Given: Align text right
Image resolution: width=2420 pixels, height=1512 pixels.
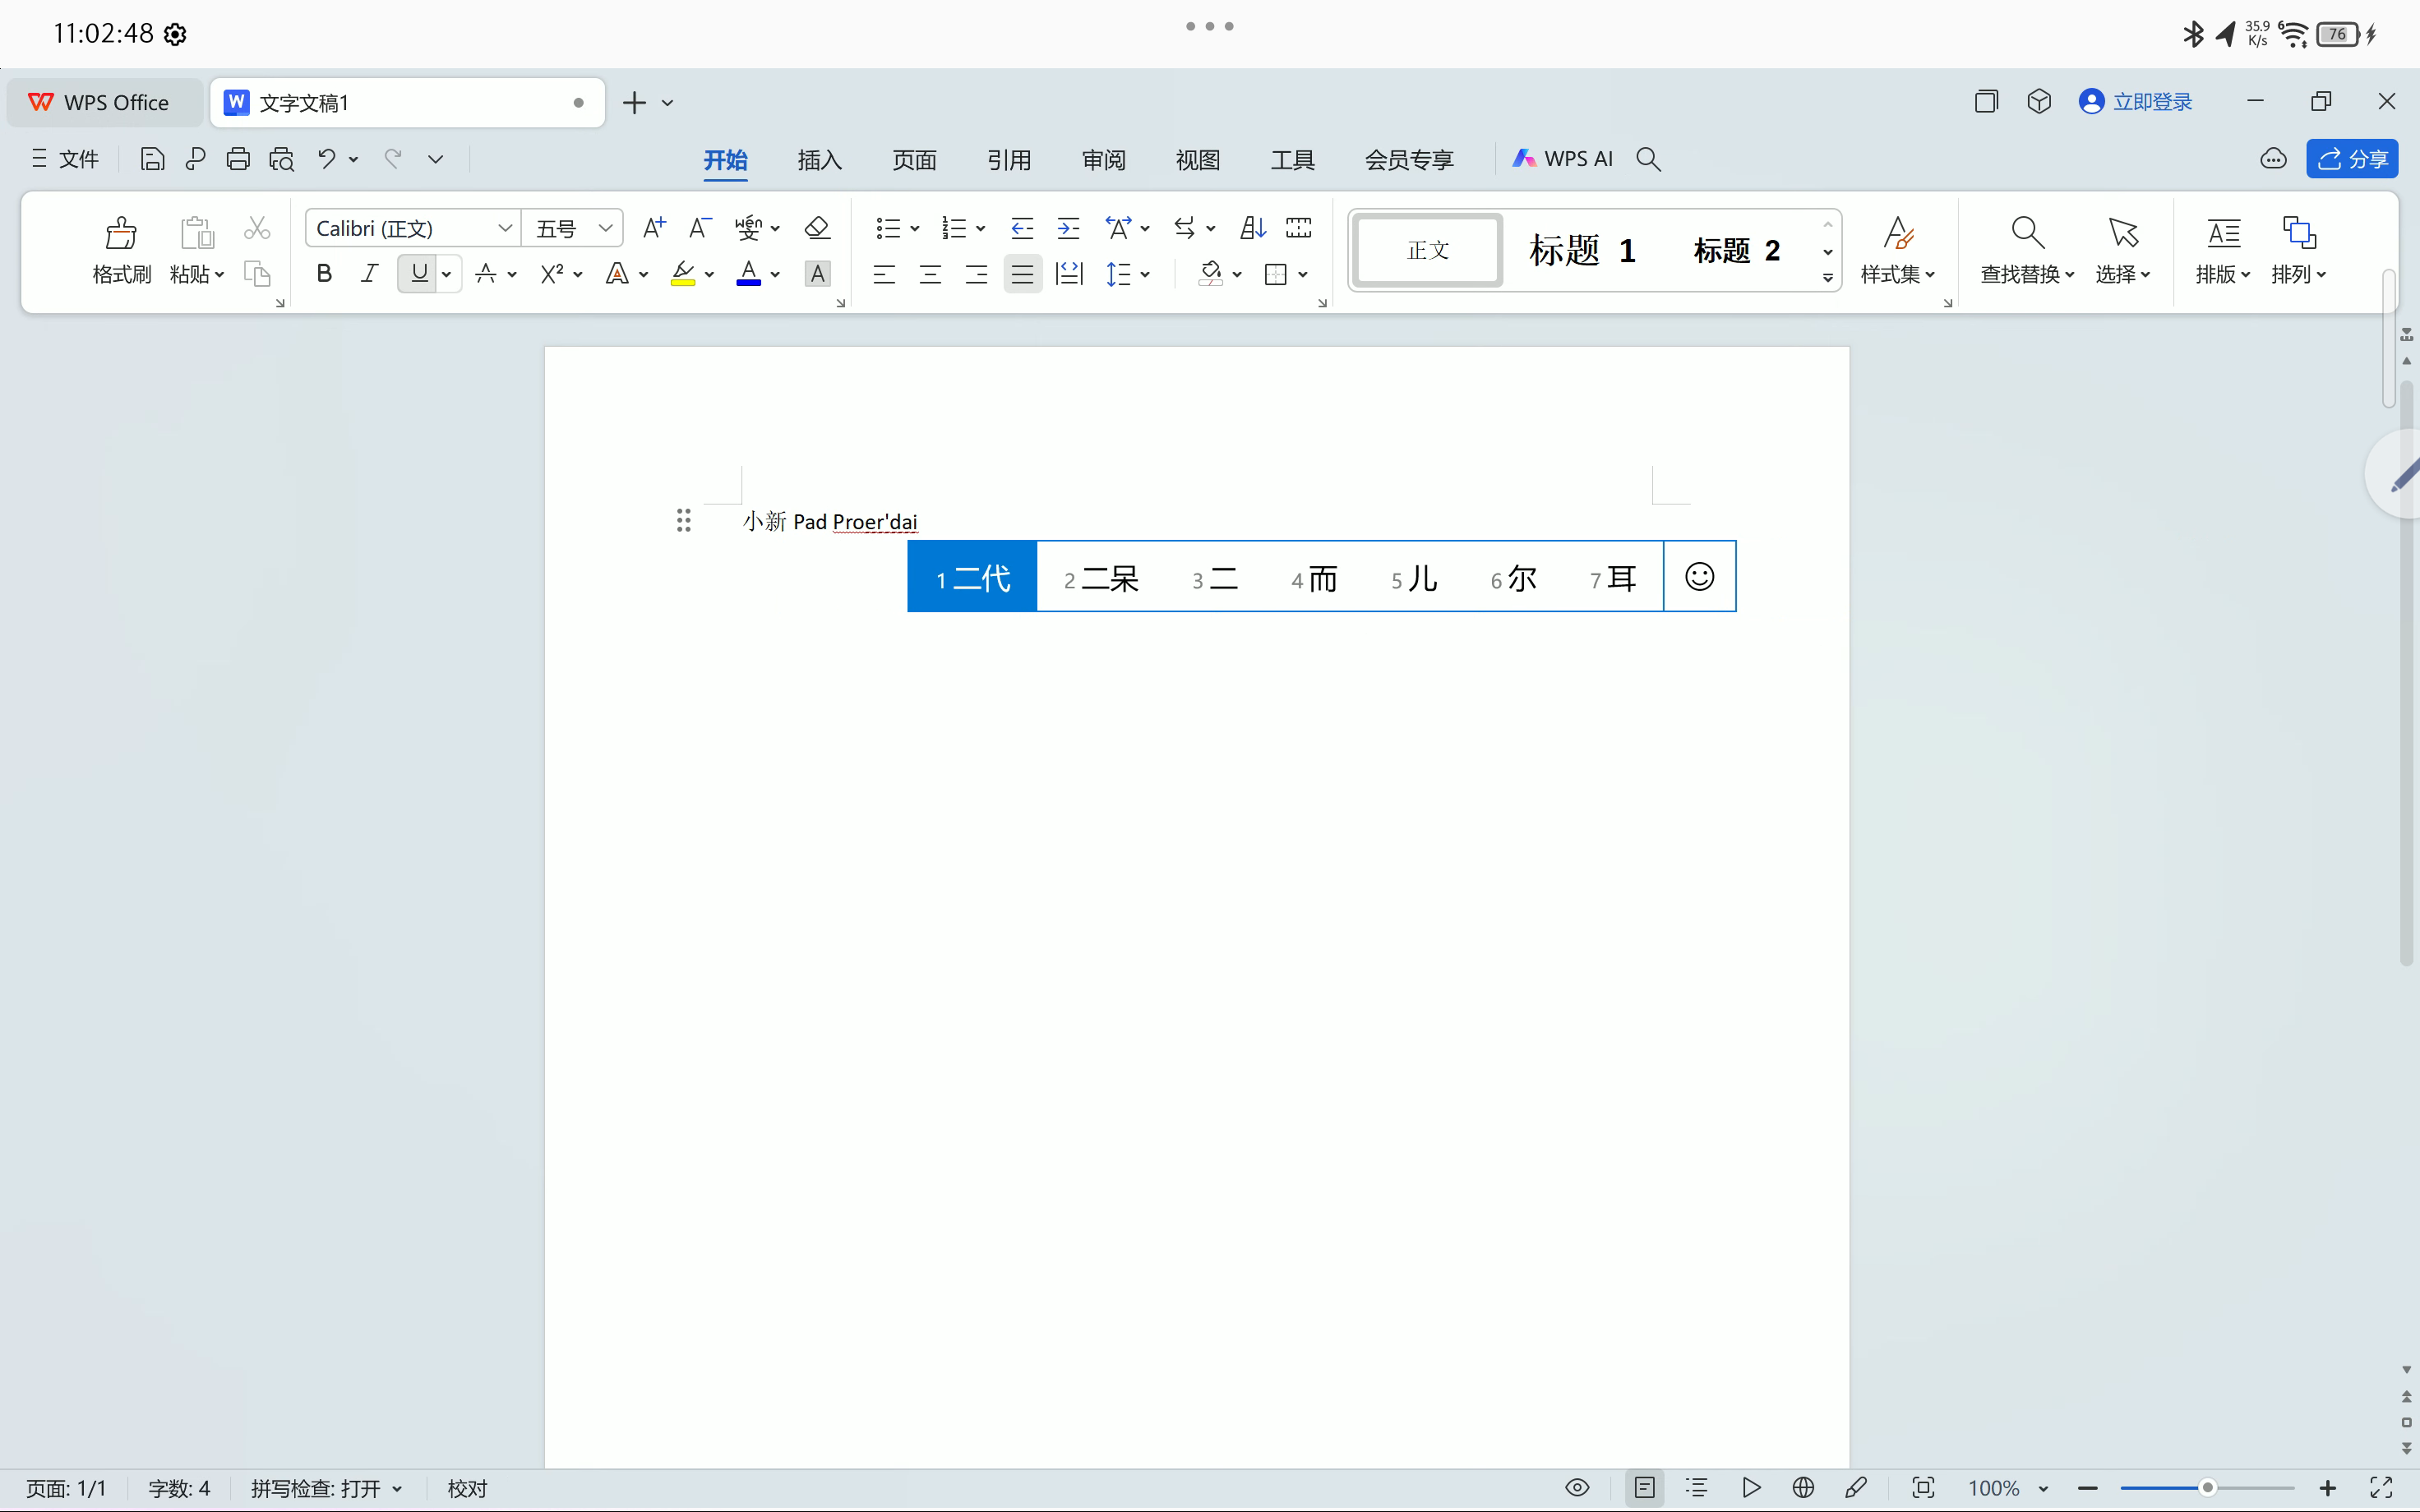Looking at the screenshot, I should click(x=976, y=273).
